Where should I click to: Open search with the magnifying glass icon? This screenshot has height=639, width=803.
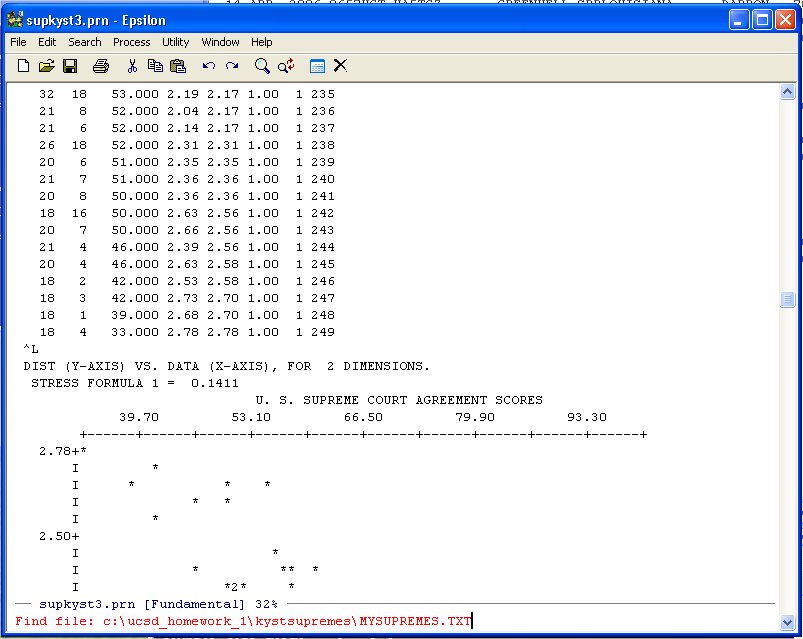262,66
